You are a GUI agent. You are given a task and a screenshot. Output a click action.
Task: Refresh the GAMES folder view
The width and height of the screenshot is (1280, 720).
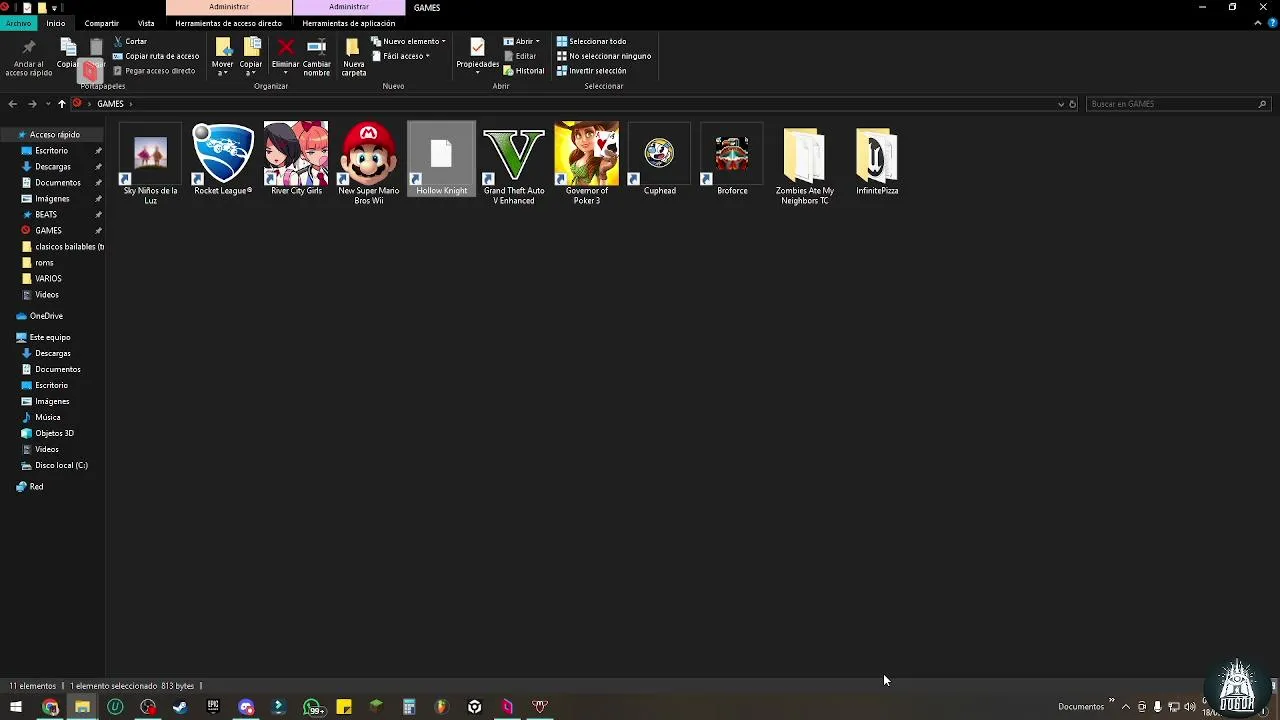coord(1073,104)
